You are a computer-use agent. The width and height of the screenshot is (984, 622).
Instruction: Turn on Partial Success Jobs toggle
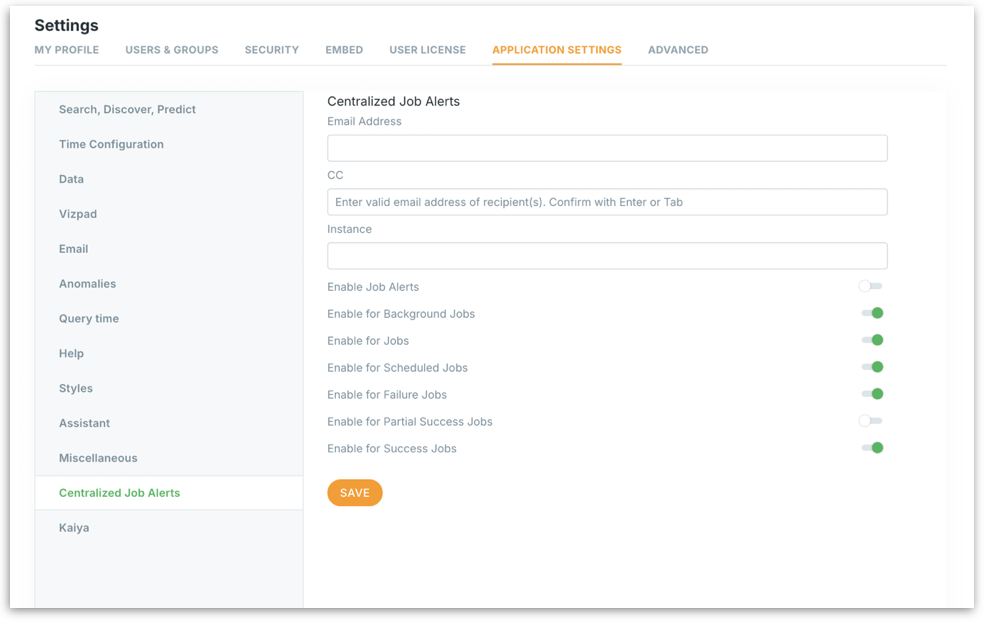pos(870,422)
